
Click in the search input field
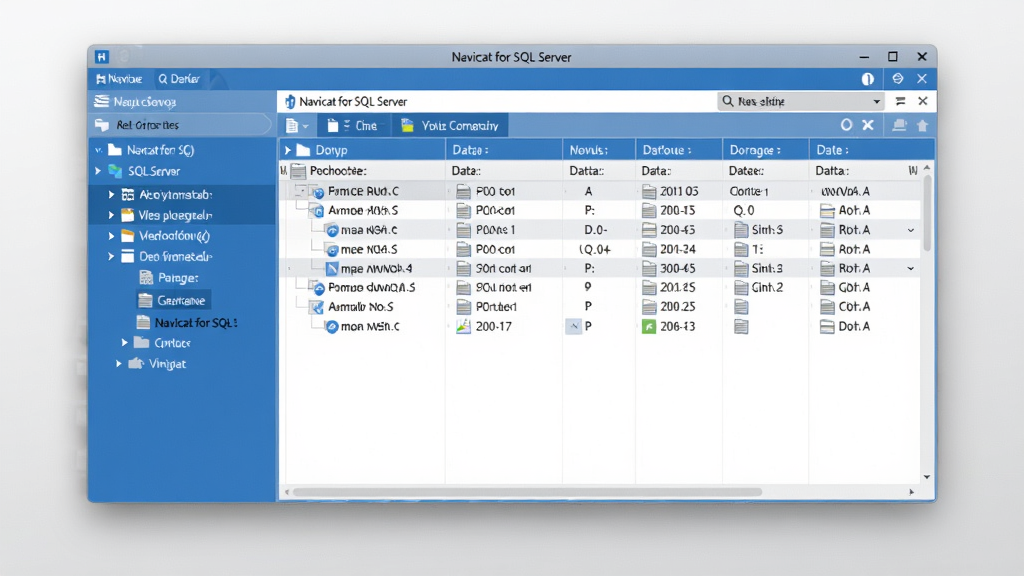tap(803, 101)
